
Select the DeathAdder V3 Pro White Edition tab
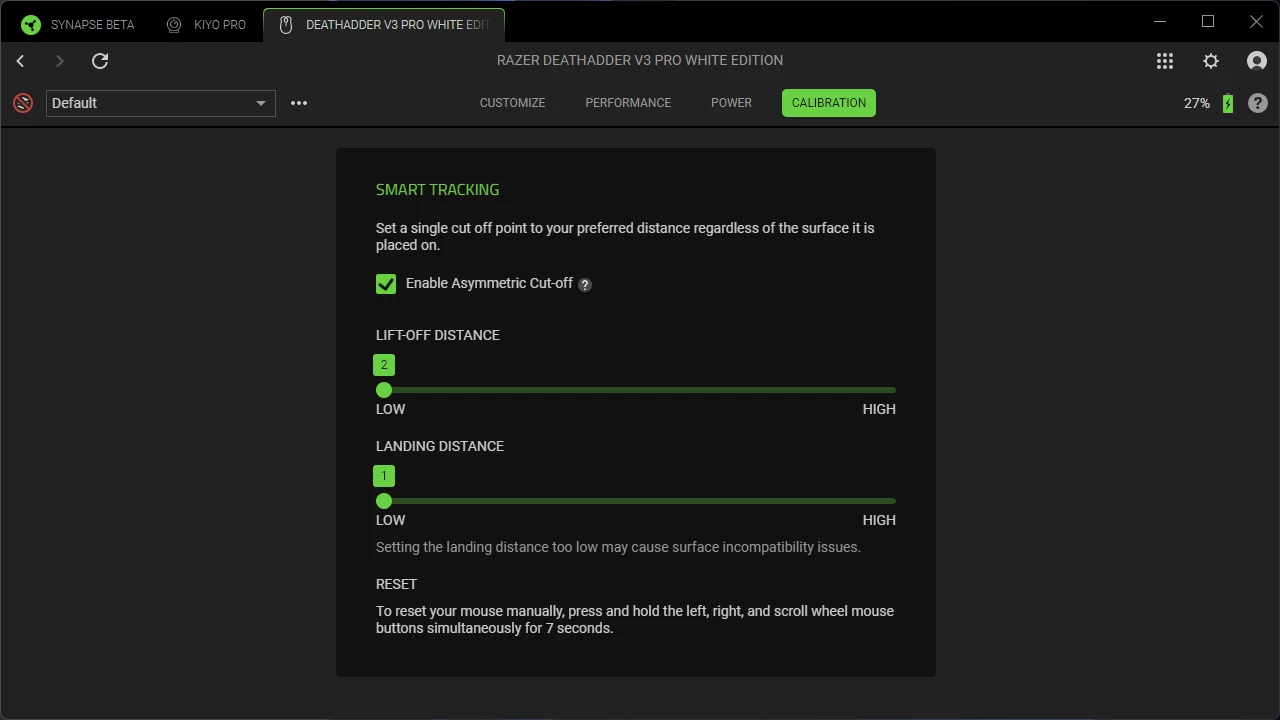[384, 24]
